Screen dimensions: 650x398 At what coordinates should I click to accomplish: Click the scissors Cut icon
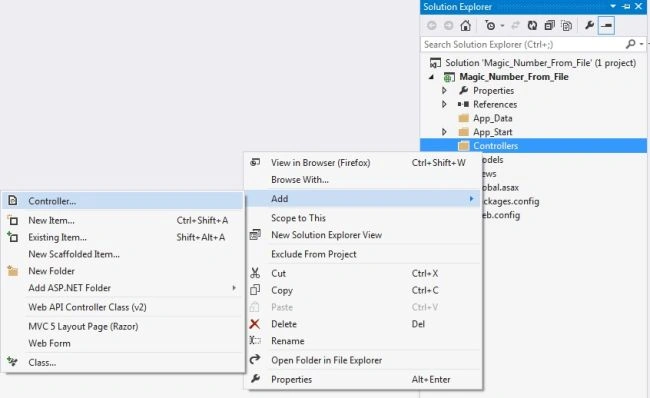click(x=255, y=273)
